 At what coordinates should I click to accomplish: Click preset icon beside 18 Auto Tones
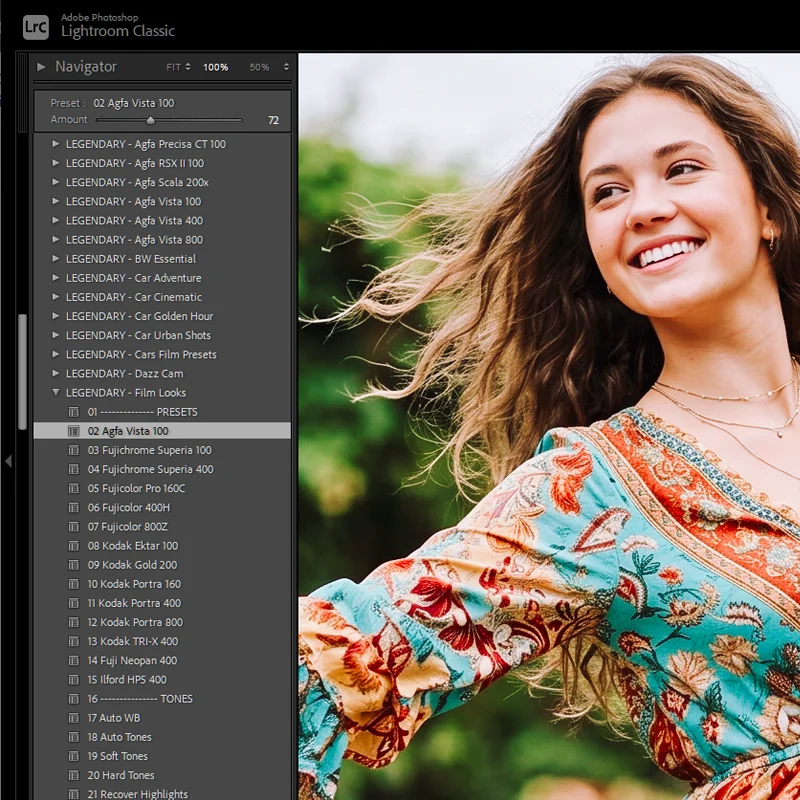[74, 737]
